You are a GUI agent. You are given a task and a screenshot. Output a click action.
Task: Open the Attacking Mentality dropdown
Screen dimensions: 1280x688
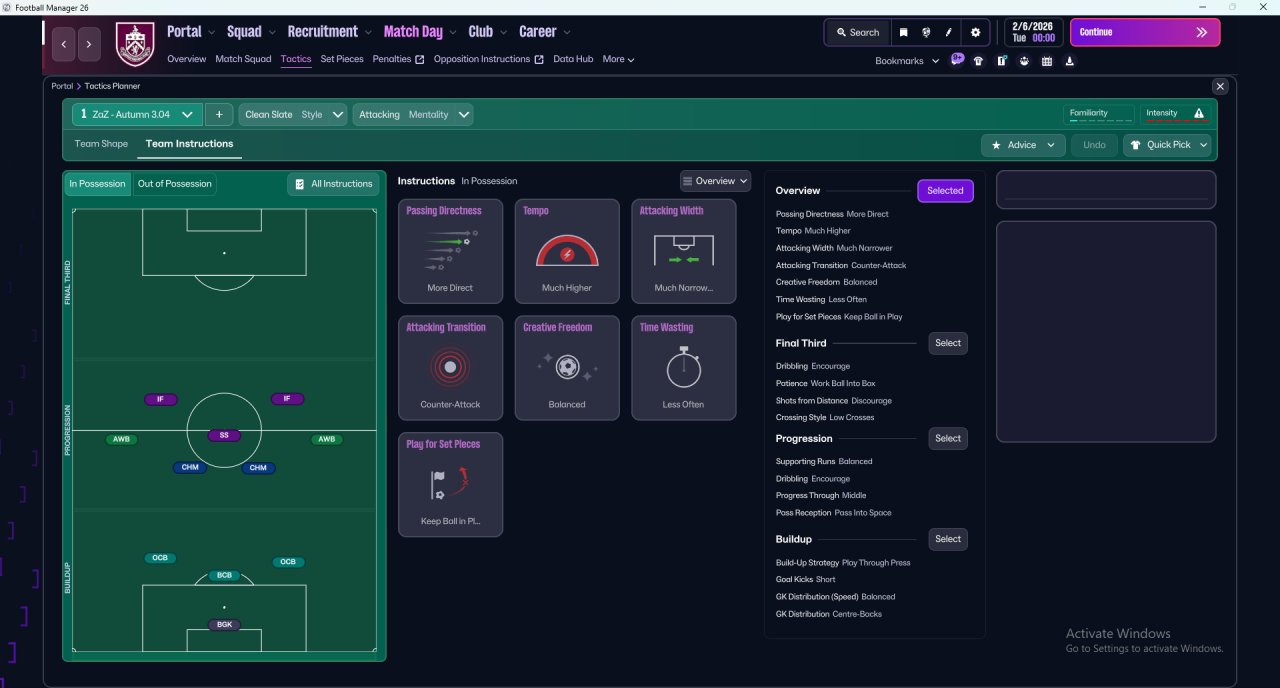[413, 114]
